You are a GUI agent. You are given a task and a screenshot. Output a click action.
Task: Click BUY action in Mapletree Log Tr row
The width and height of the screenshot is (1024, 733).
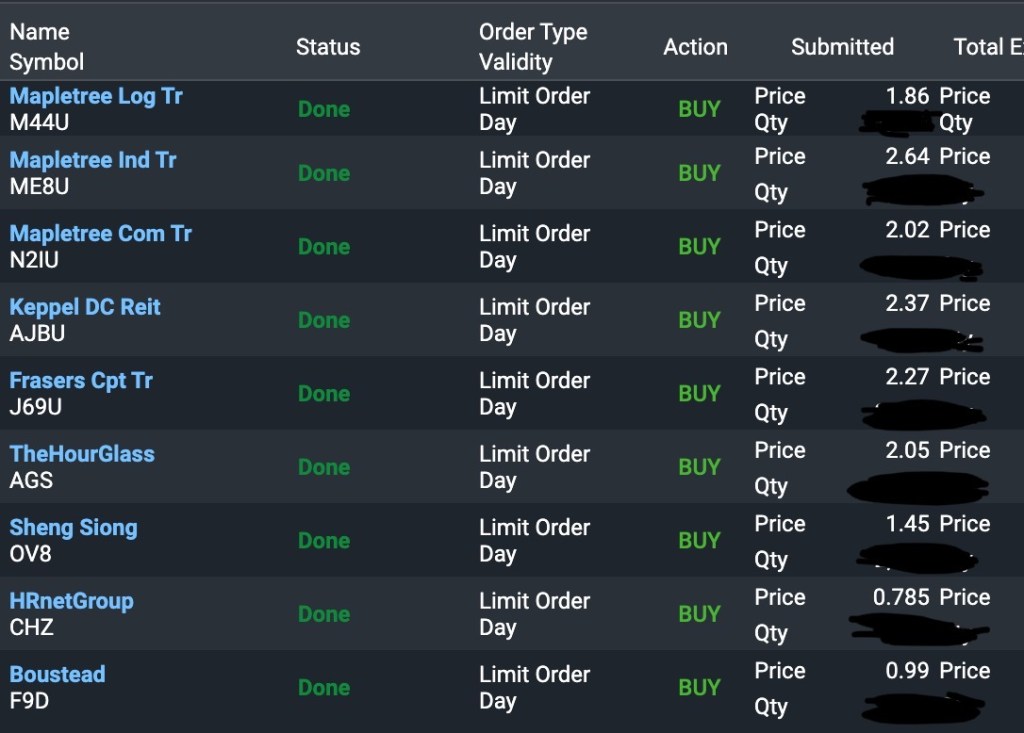(699, 110)
